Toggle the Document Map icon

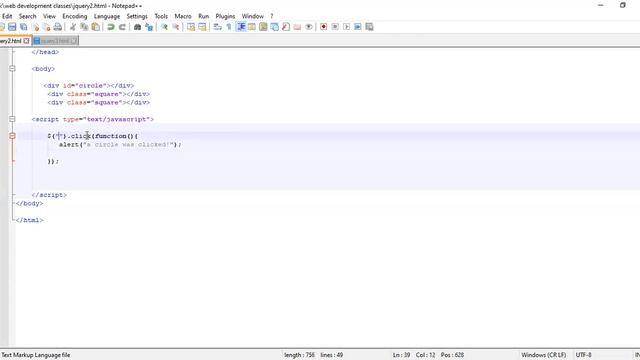[263, 27]
